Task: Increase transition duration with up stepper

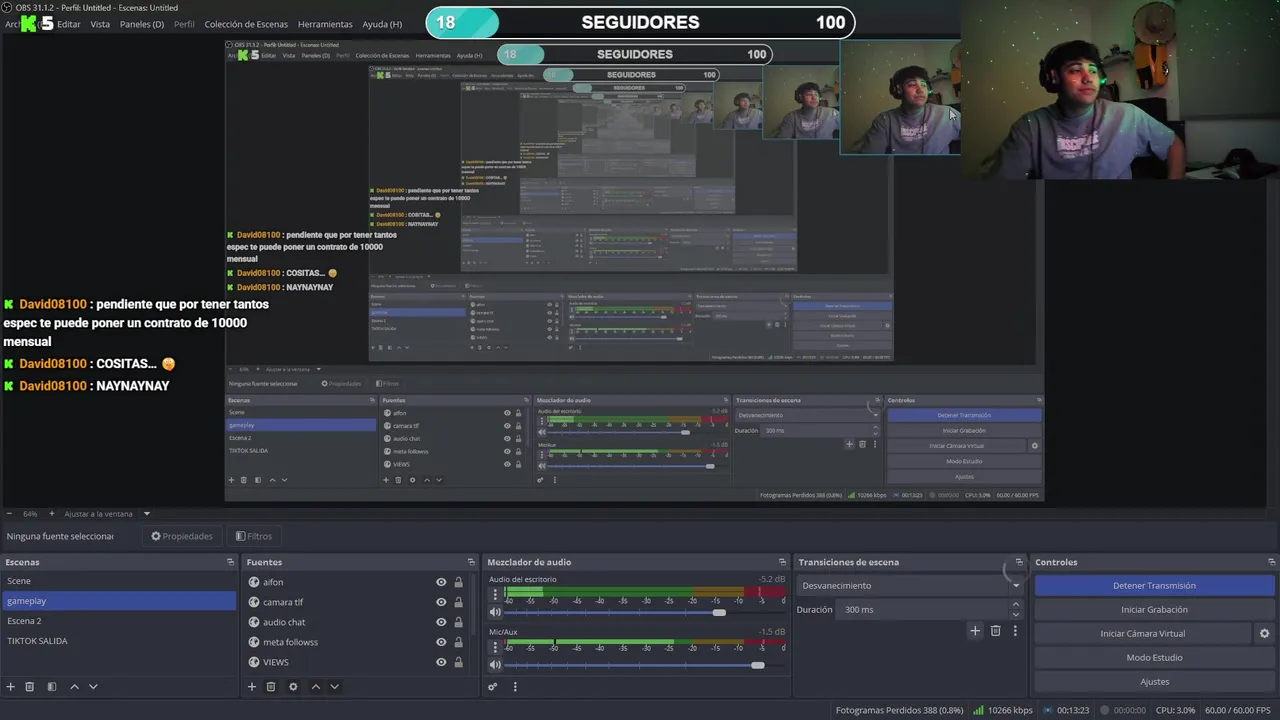Action: [x=1016, y=605]
